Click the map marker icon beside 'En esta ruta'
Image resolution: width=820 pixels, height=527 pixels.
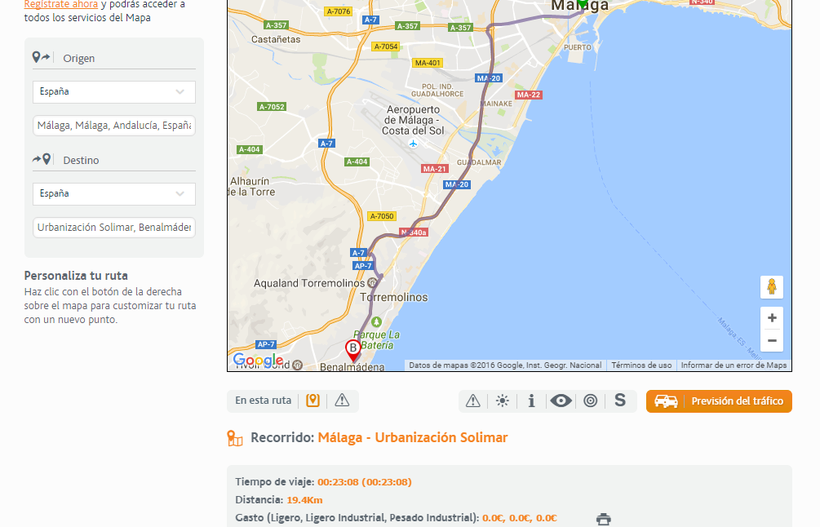[313, 401]
